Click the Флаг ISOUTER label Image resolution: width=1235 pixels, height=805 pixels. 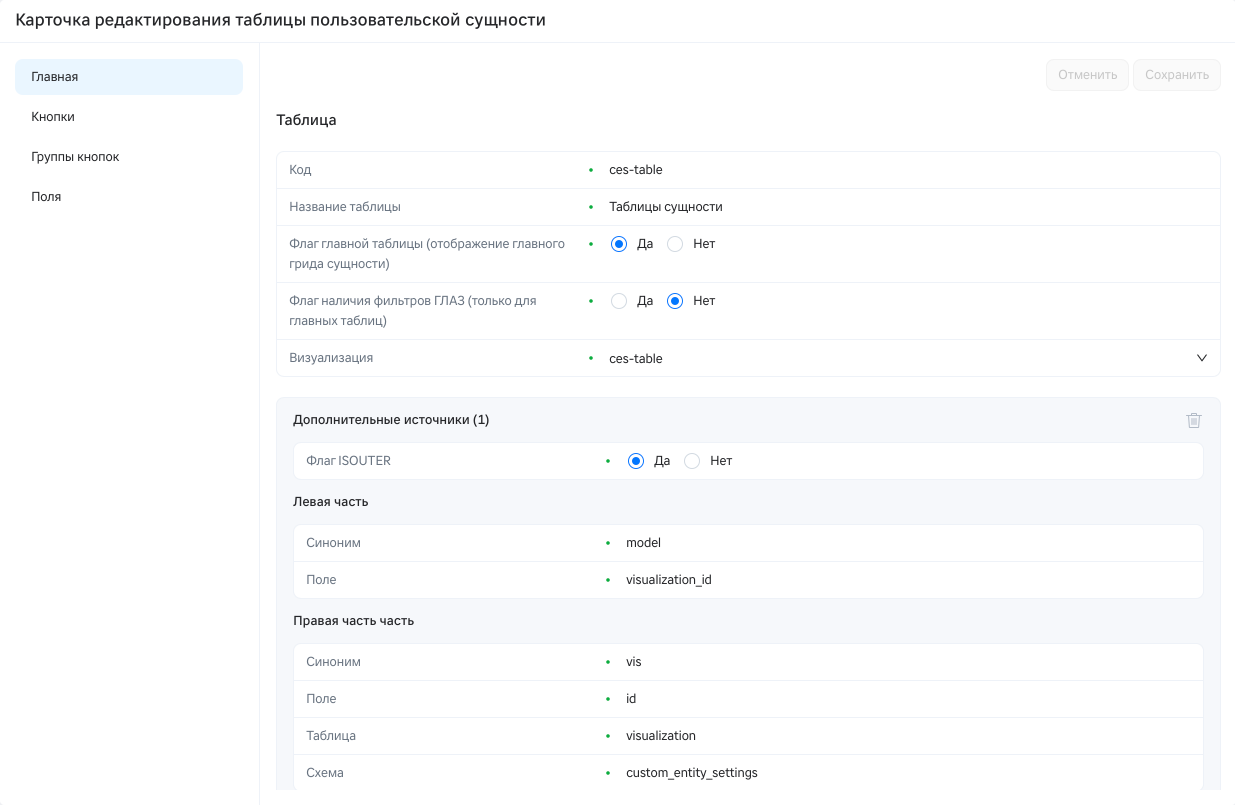[348, 461]
